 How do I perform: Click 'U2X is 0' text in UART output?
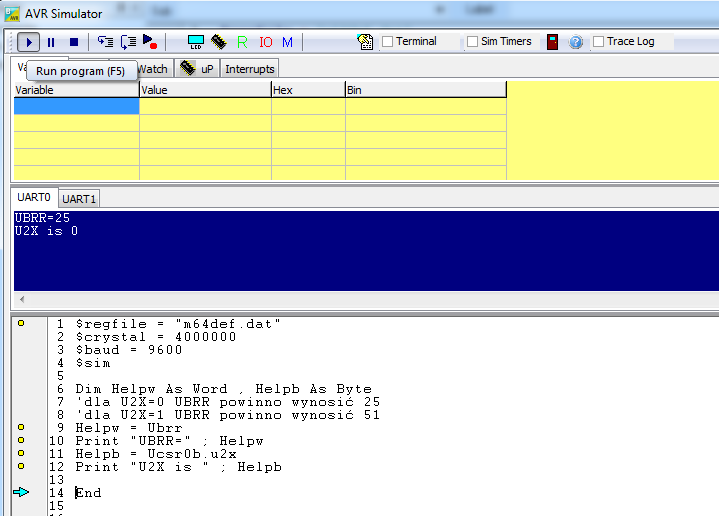point(46,231)
